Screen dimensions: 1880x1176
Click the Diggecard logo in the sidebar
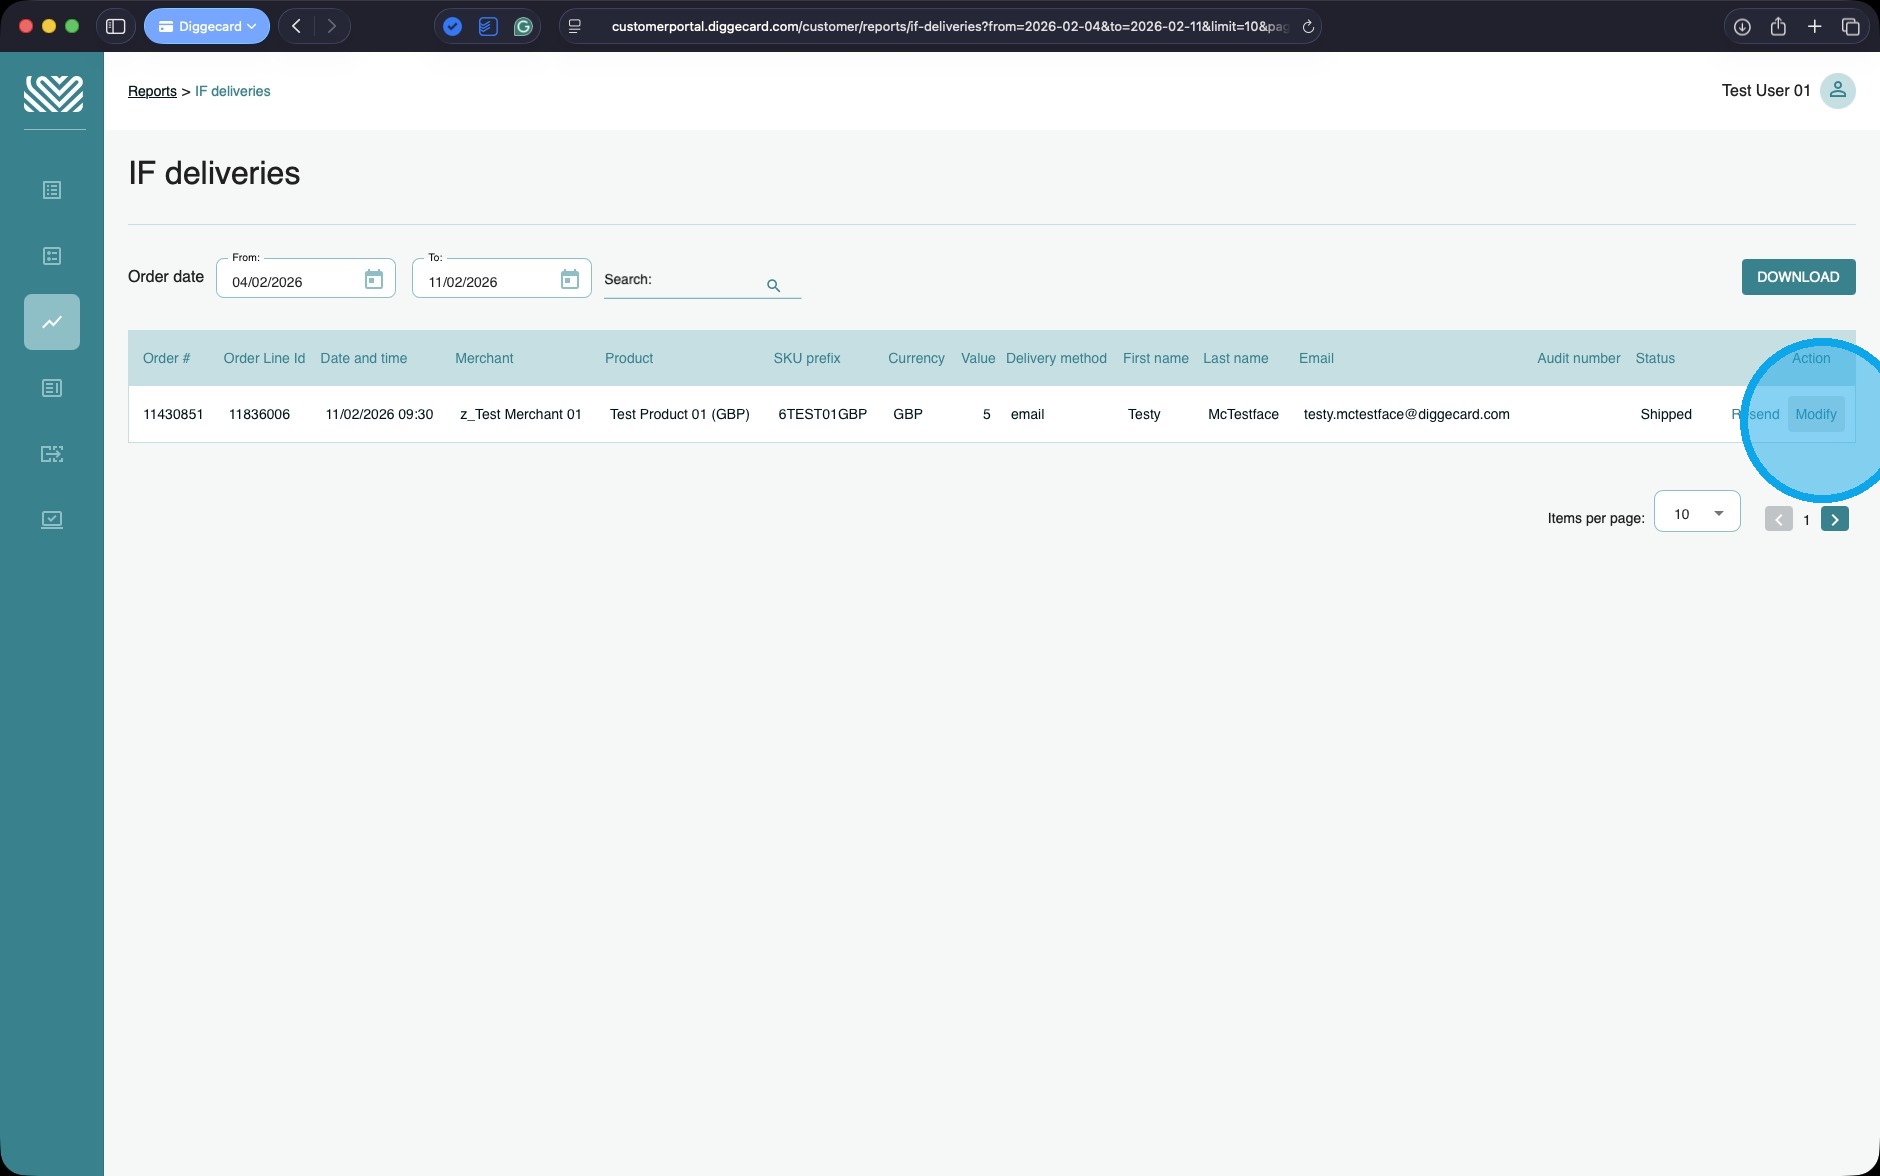[53, 93]
